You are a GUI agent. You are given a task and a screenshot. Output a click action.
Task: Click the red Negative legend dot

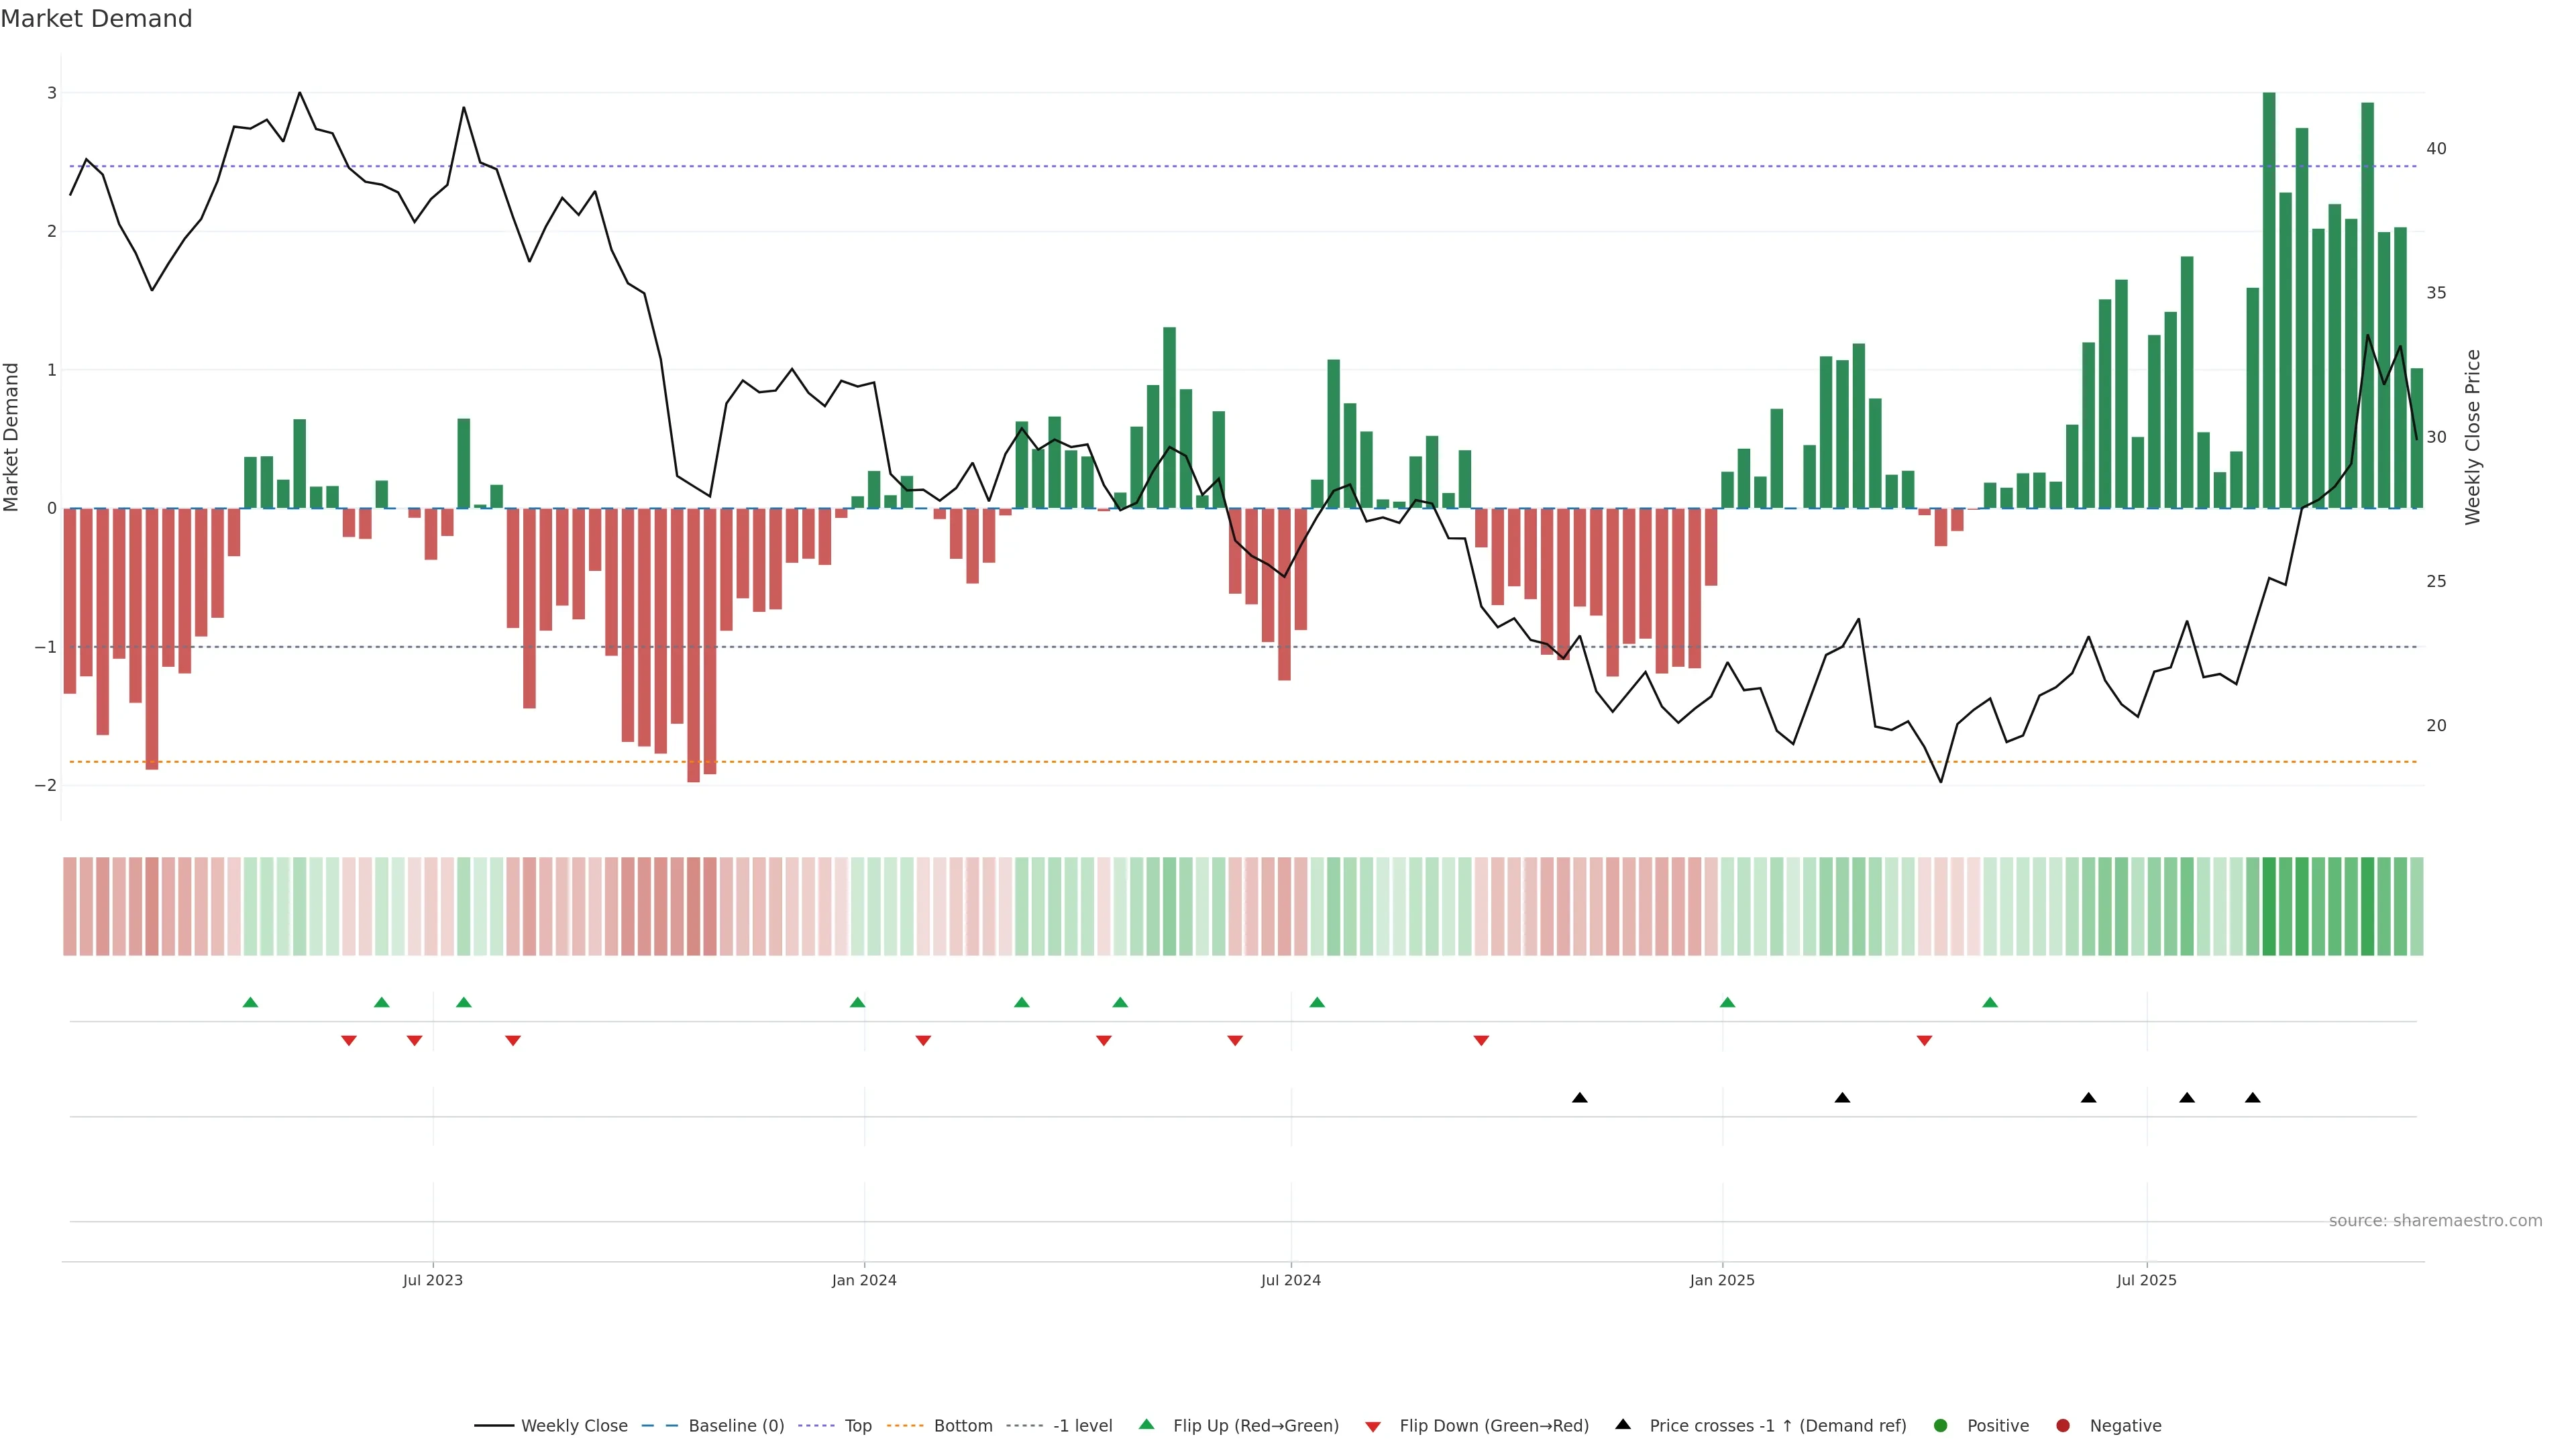point(2063,1425)
